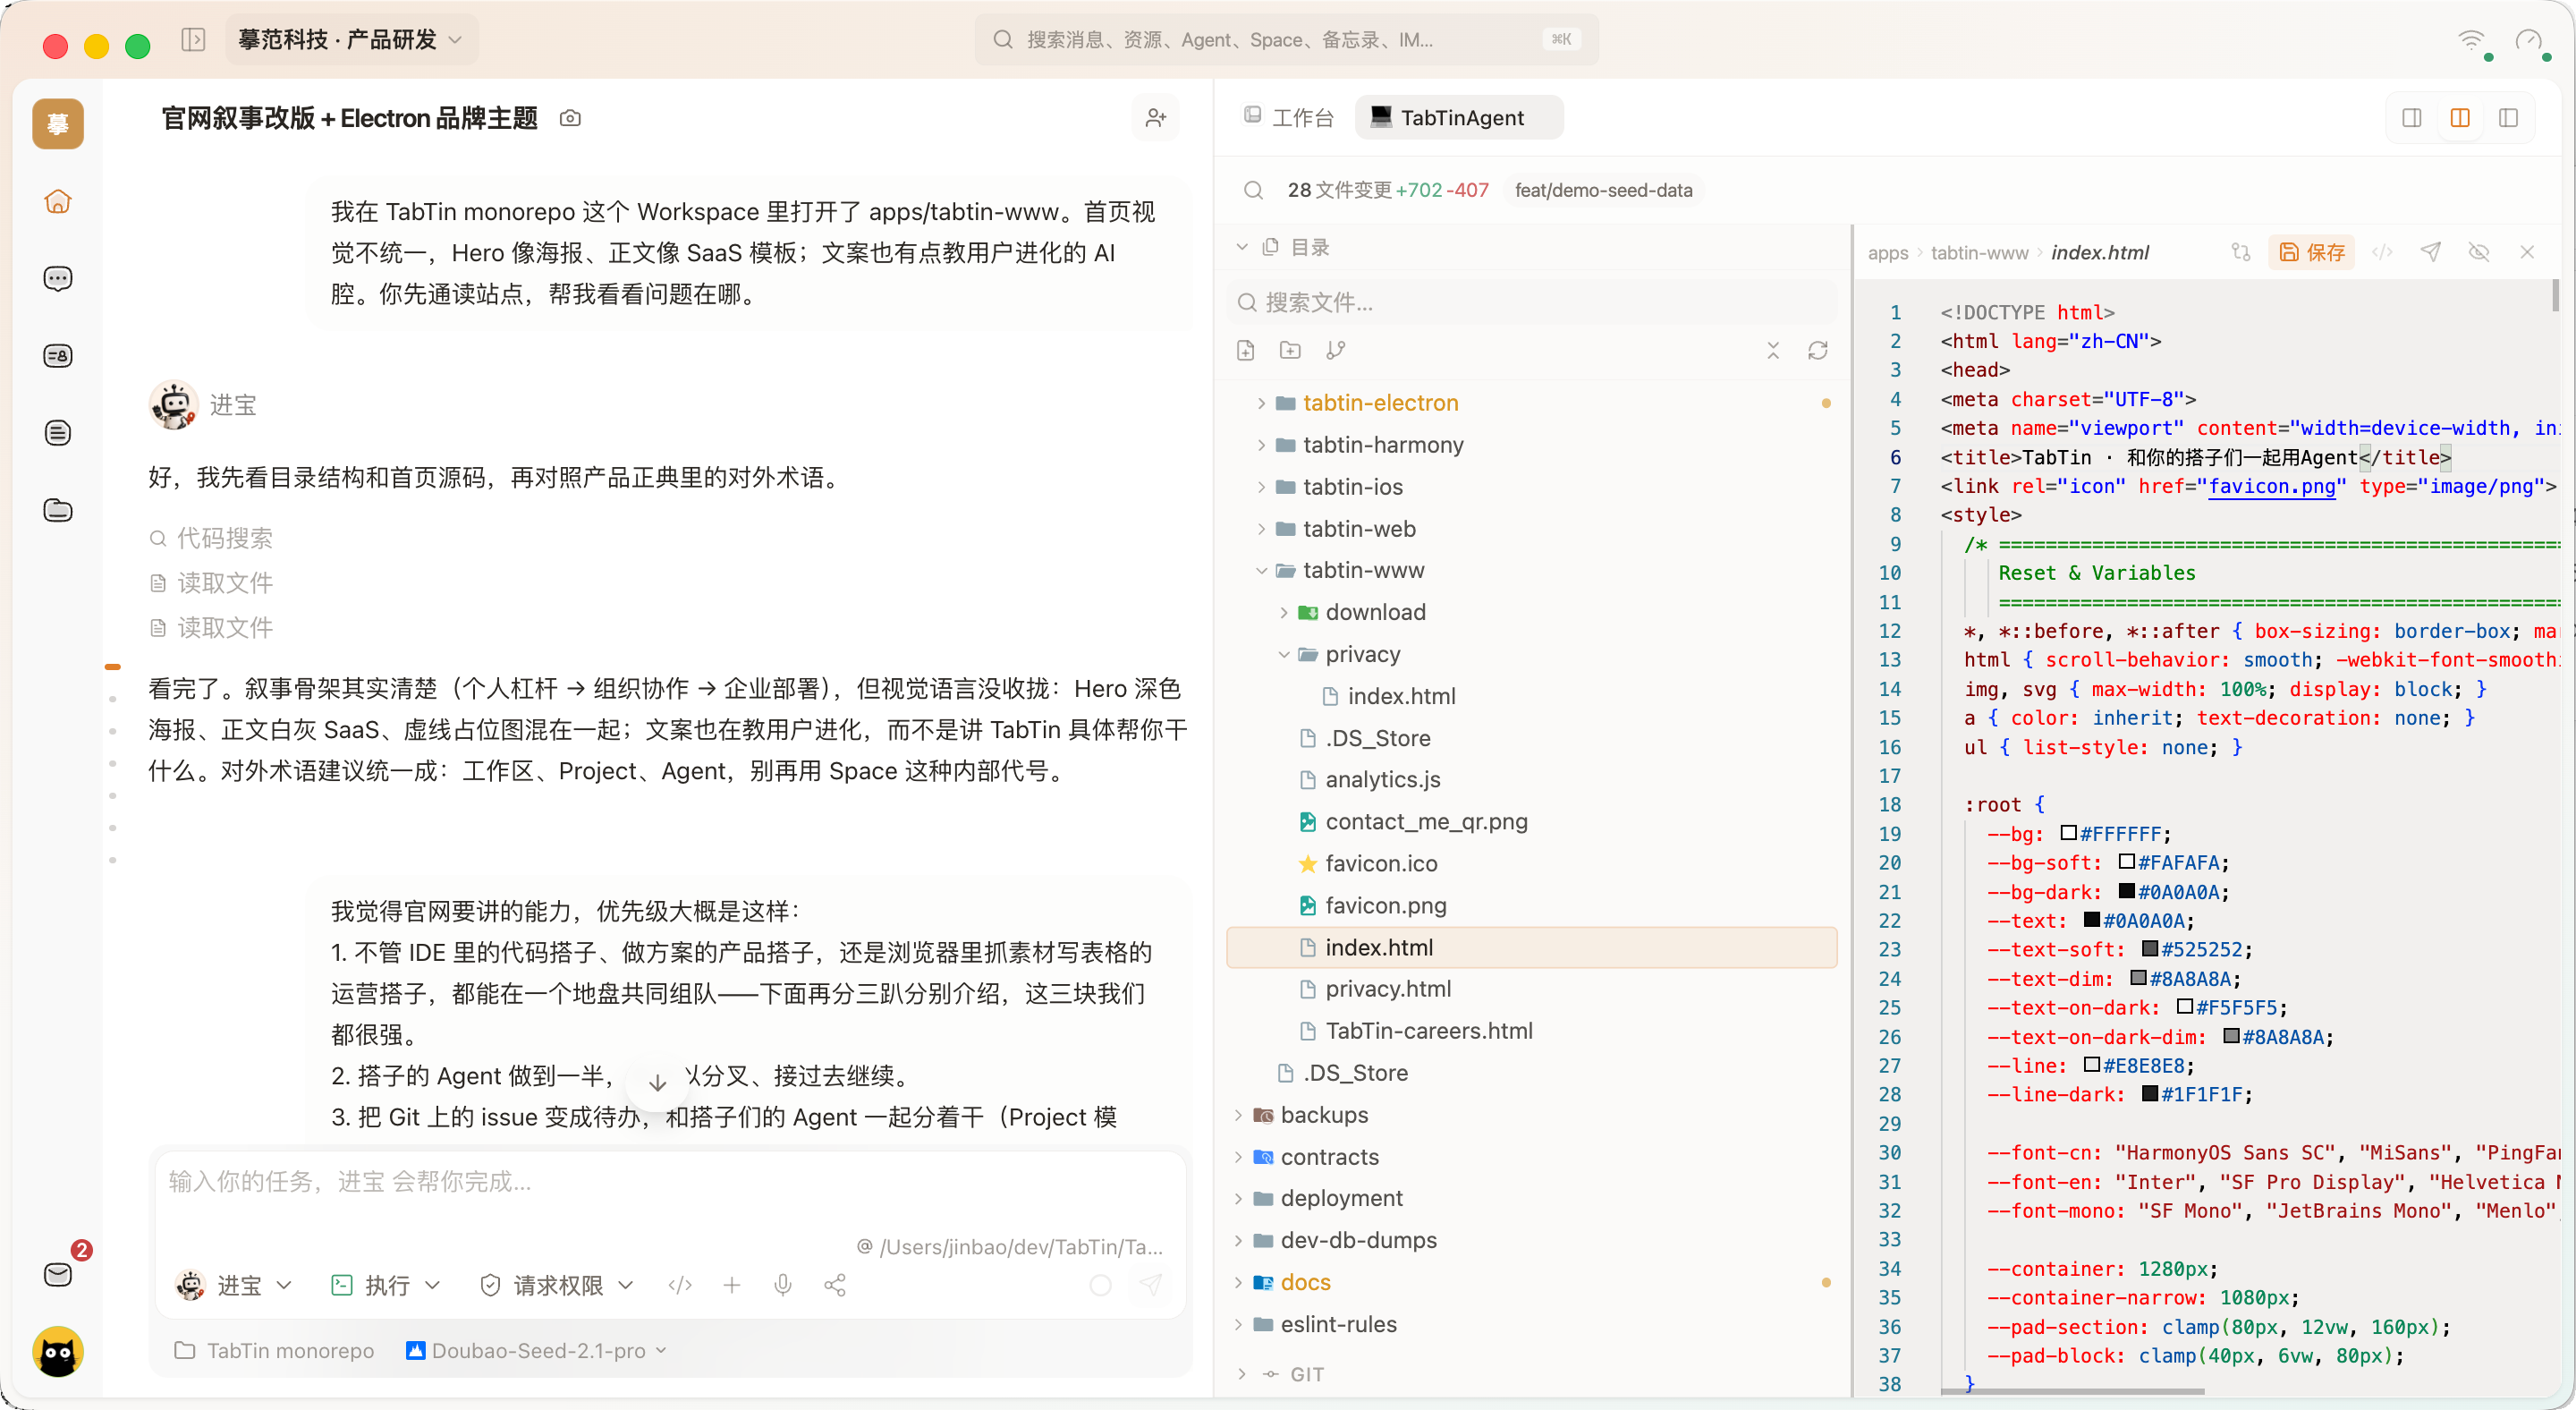The image size is (2576, 1410).
Task: Click the new folder icon in file tree toolbar
Action: [1290, 350]
